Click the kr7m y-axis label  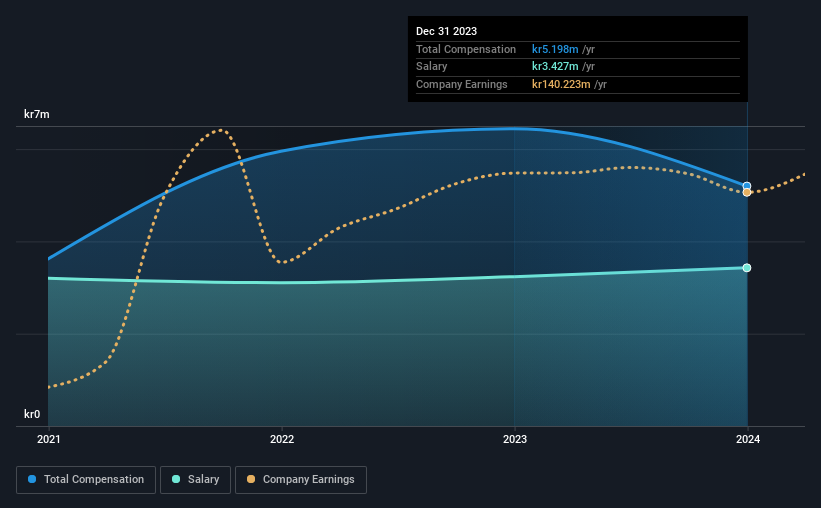[x=37, y=114]
